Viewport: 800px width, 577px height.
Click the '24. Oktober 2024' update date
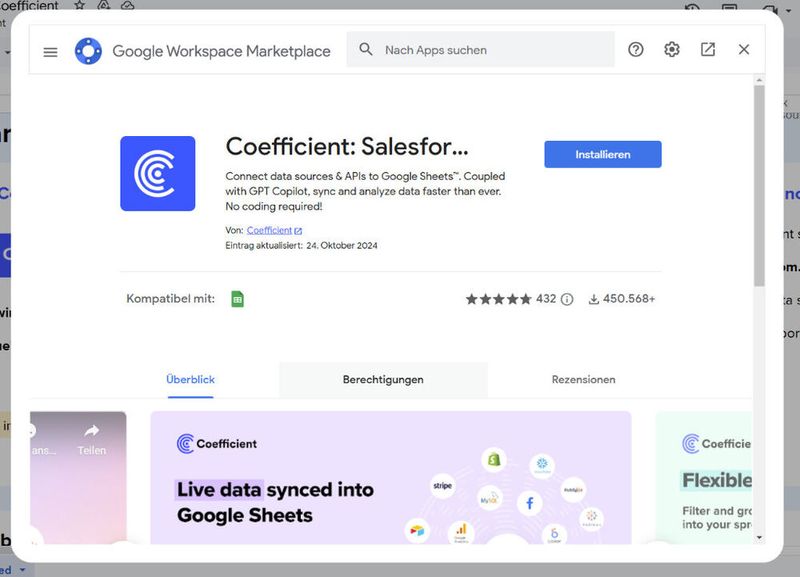click(342, 245)
